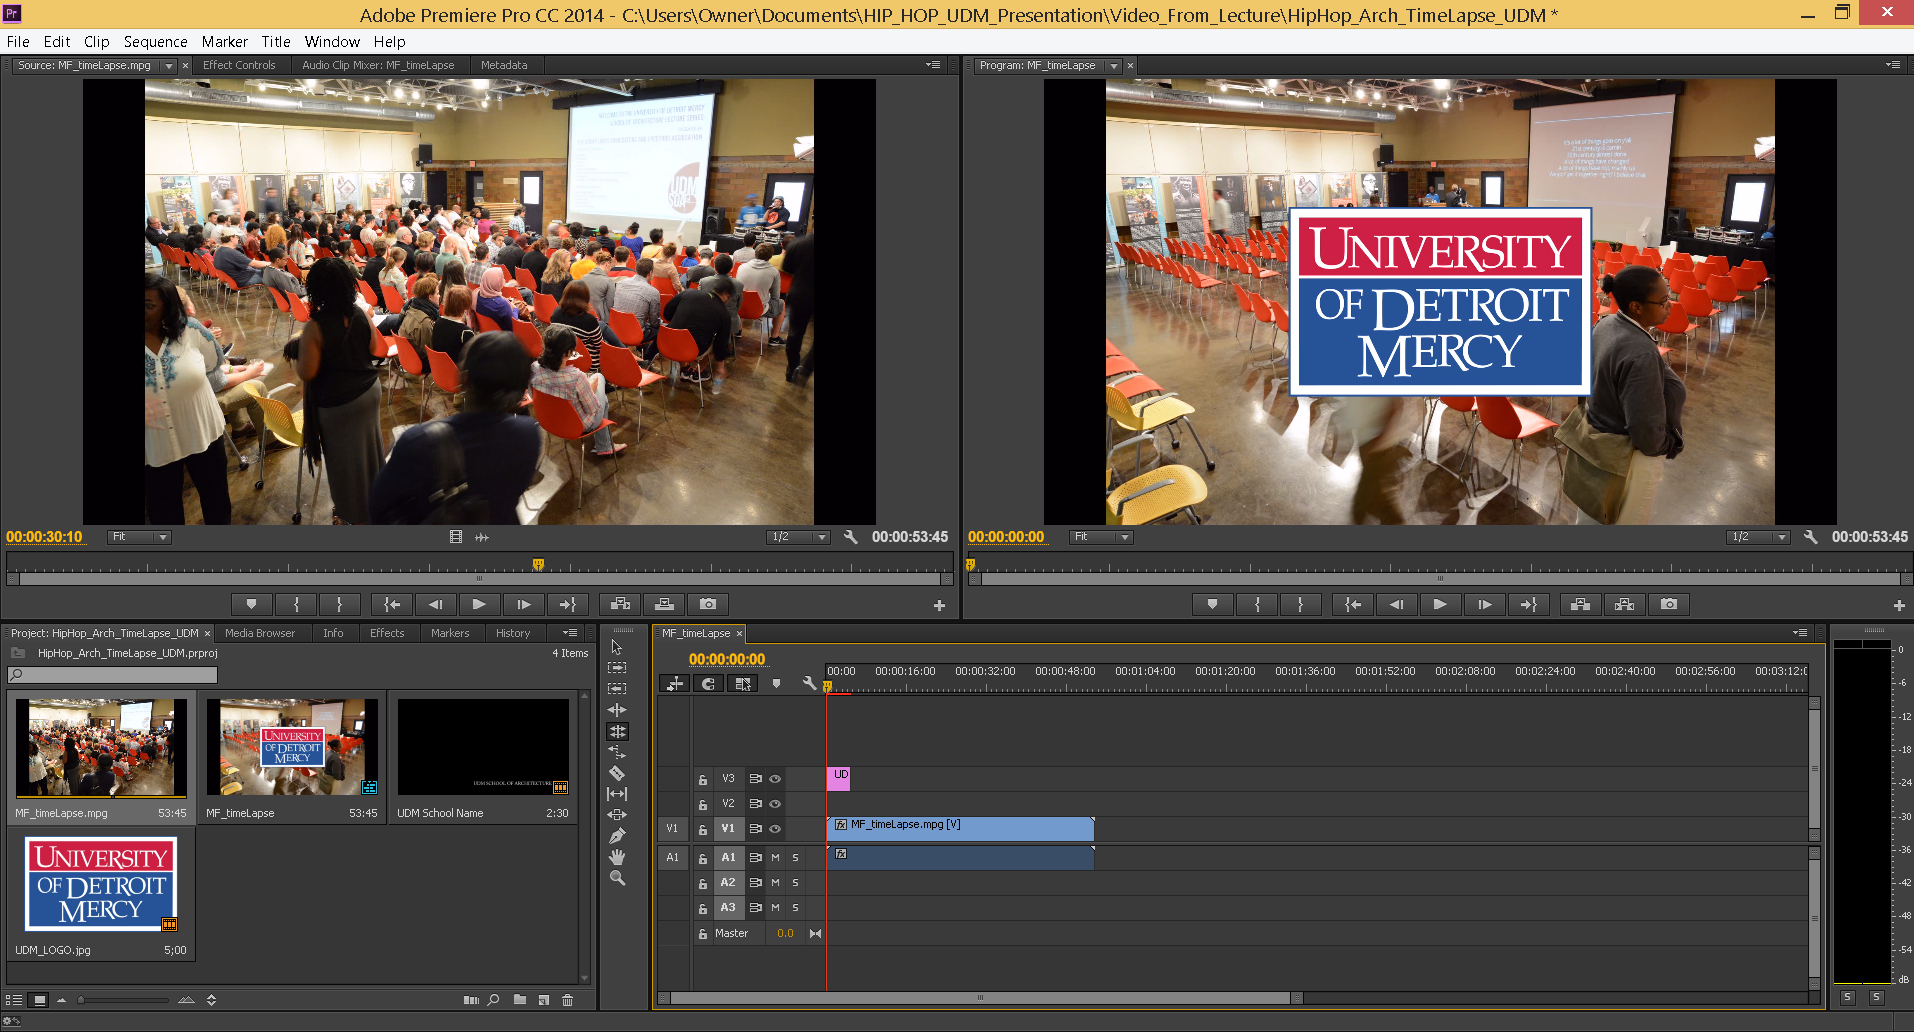Toggle snap in timeline
Image resolution: width=1914 pixels, height=1032 pixels.
(x=708, y=683)
